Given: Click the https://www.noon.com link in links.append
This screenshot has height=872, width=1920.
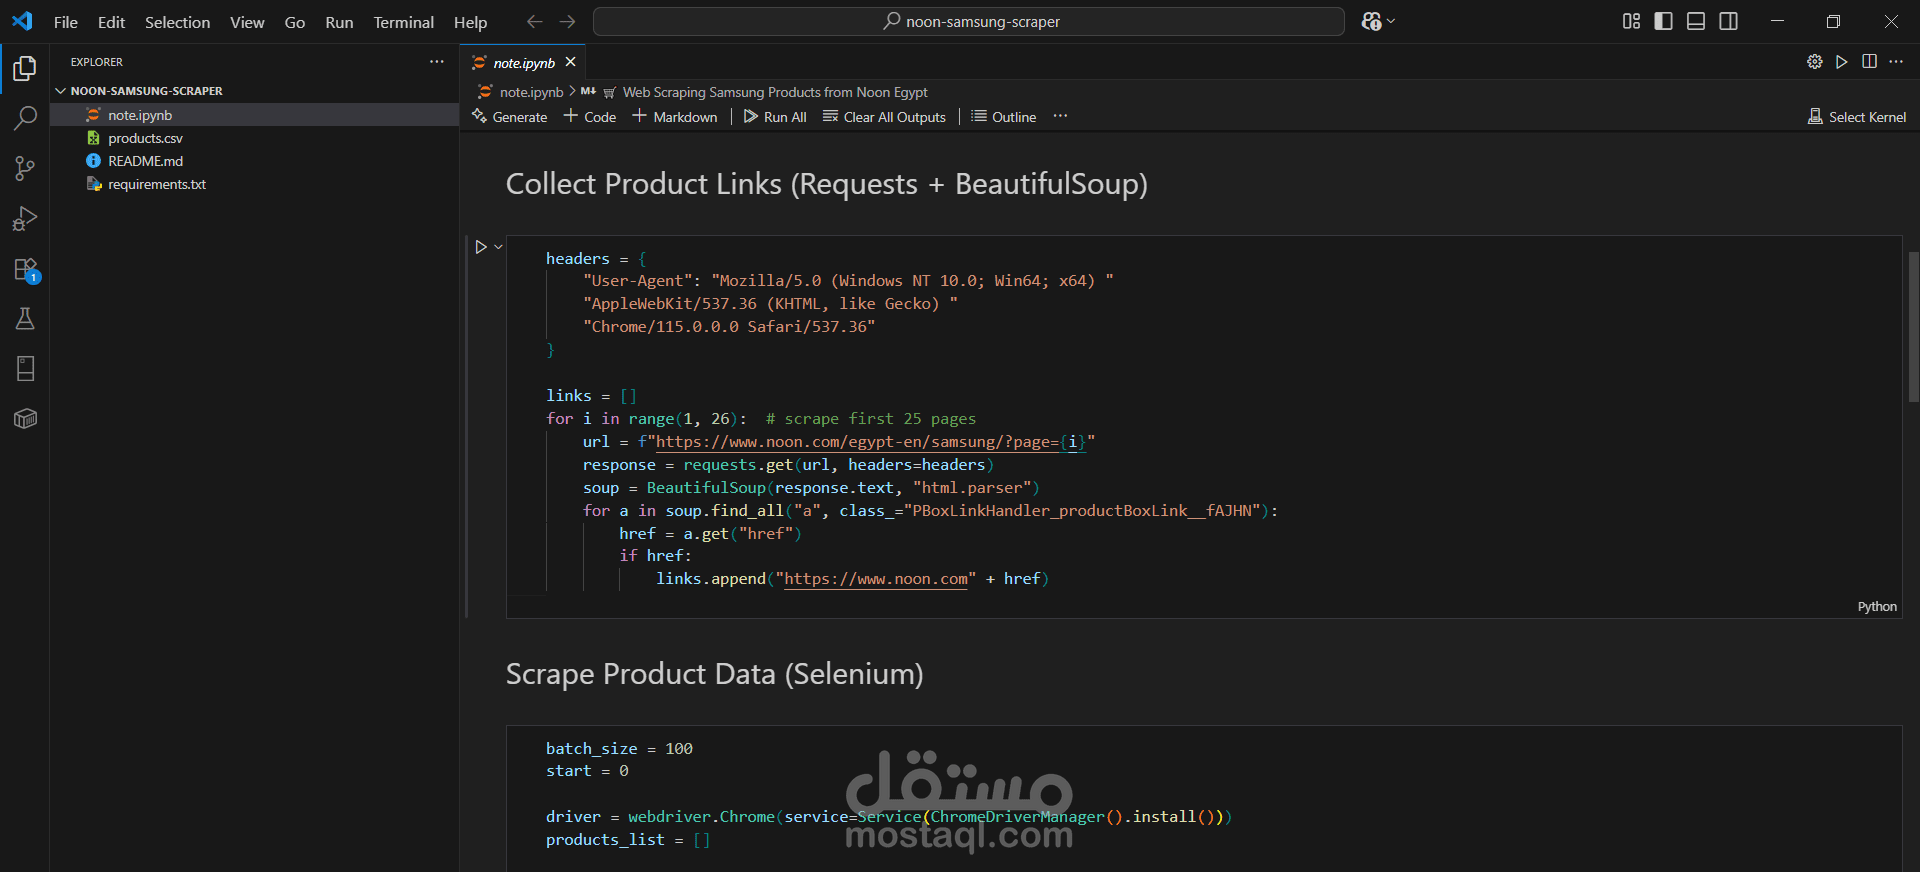Looking at the screenshot, I should (x=876, y=579).
